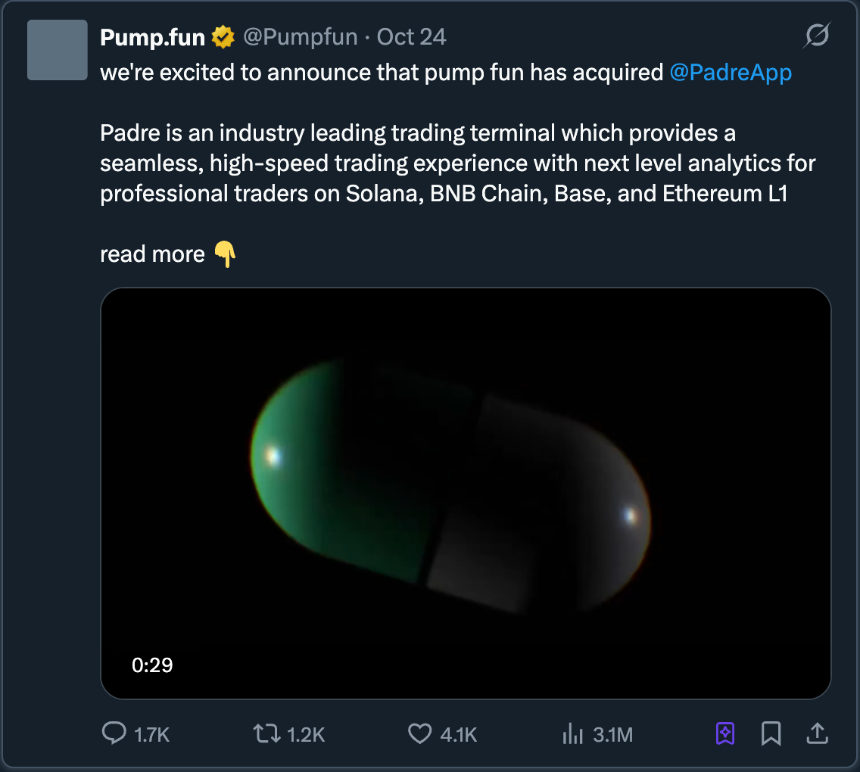The height and width of the screenshot is (772, 860).
Task: Open the post via Oct 24 timestamp
Action: (410, 36)
